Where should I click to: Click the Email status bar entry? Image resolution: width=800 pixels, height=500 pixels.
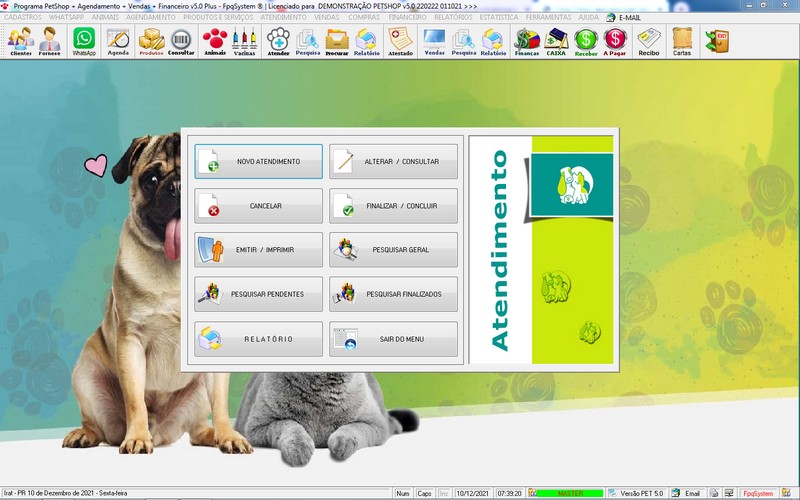687,493
